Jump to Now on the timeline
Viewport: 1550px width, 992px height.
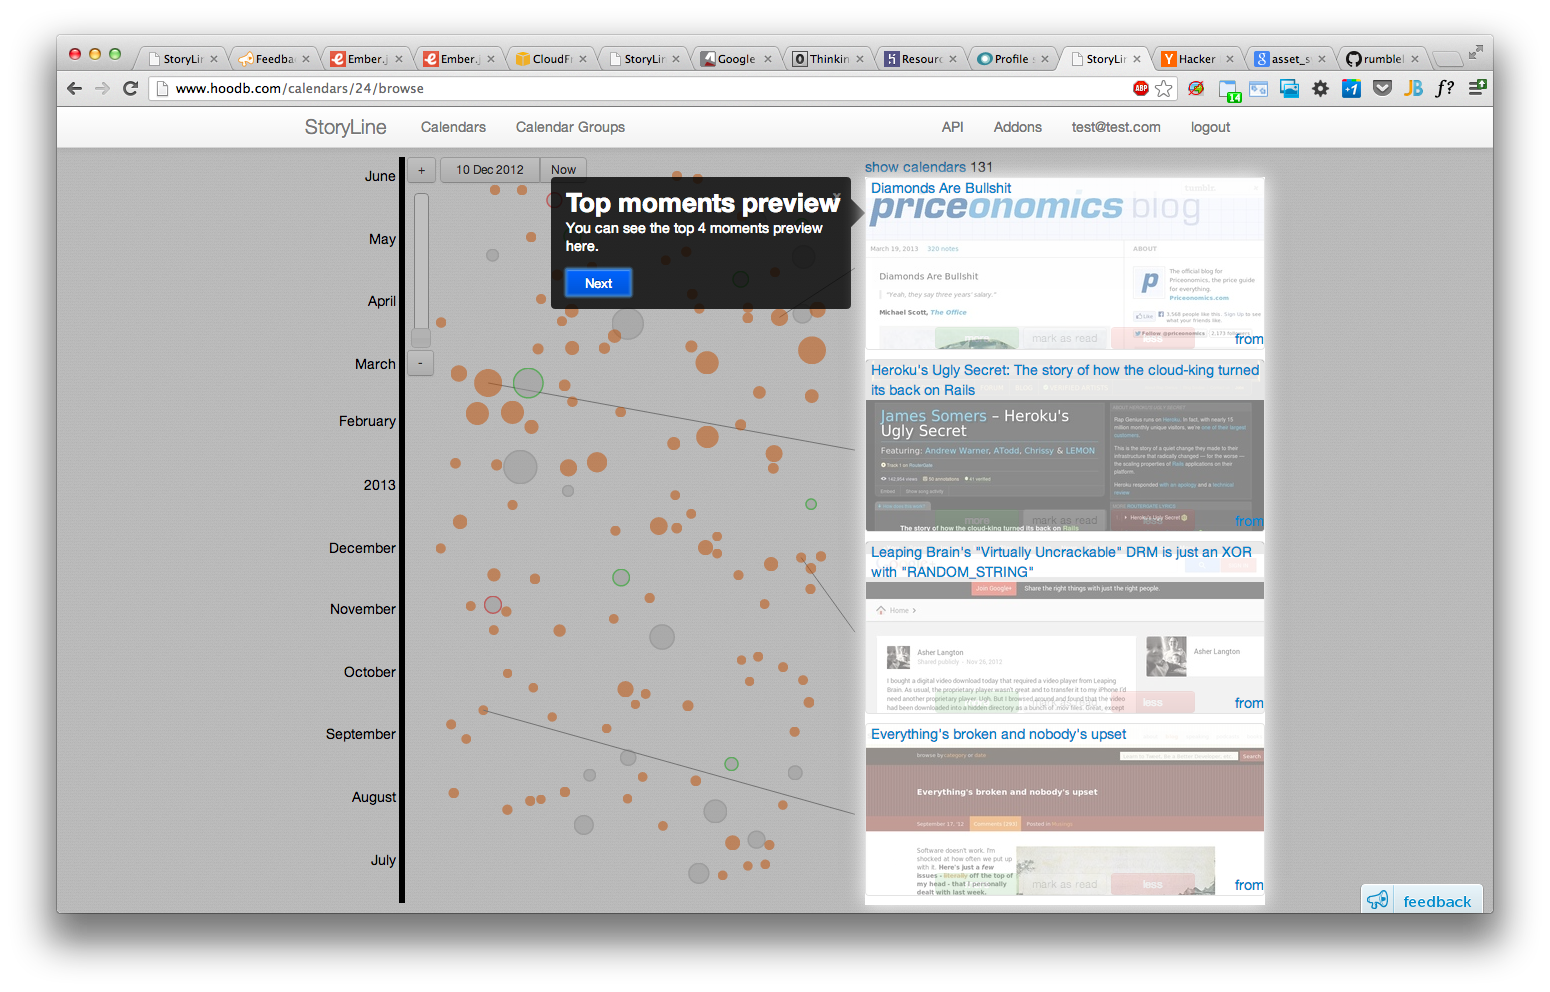click(563, 170)
